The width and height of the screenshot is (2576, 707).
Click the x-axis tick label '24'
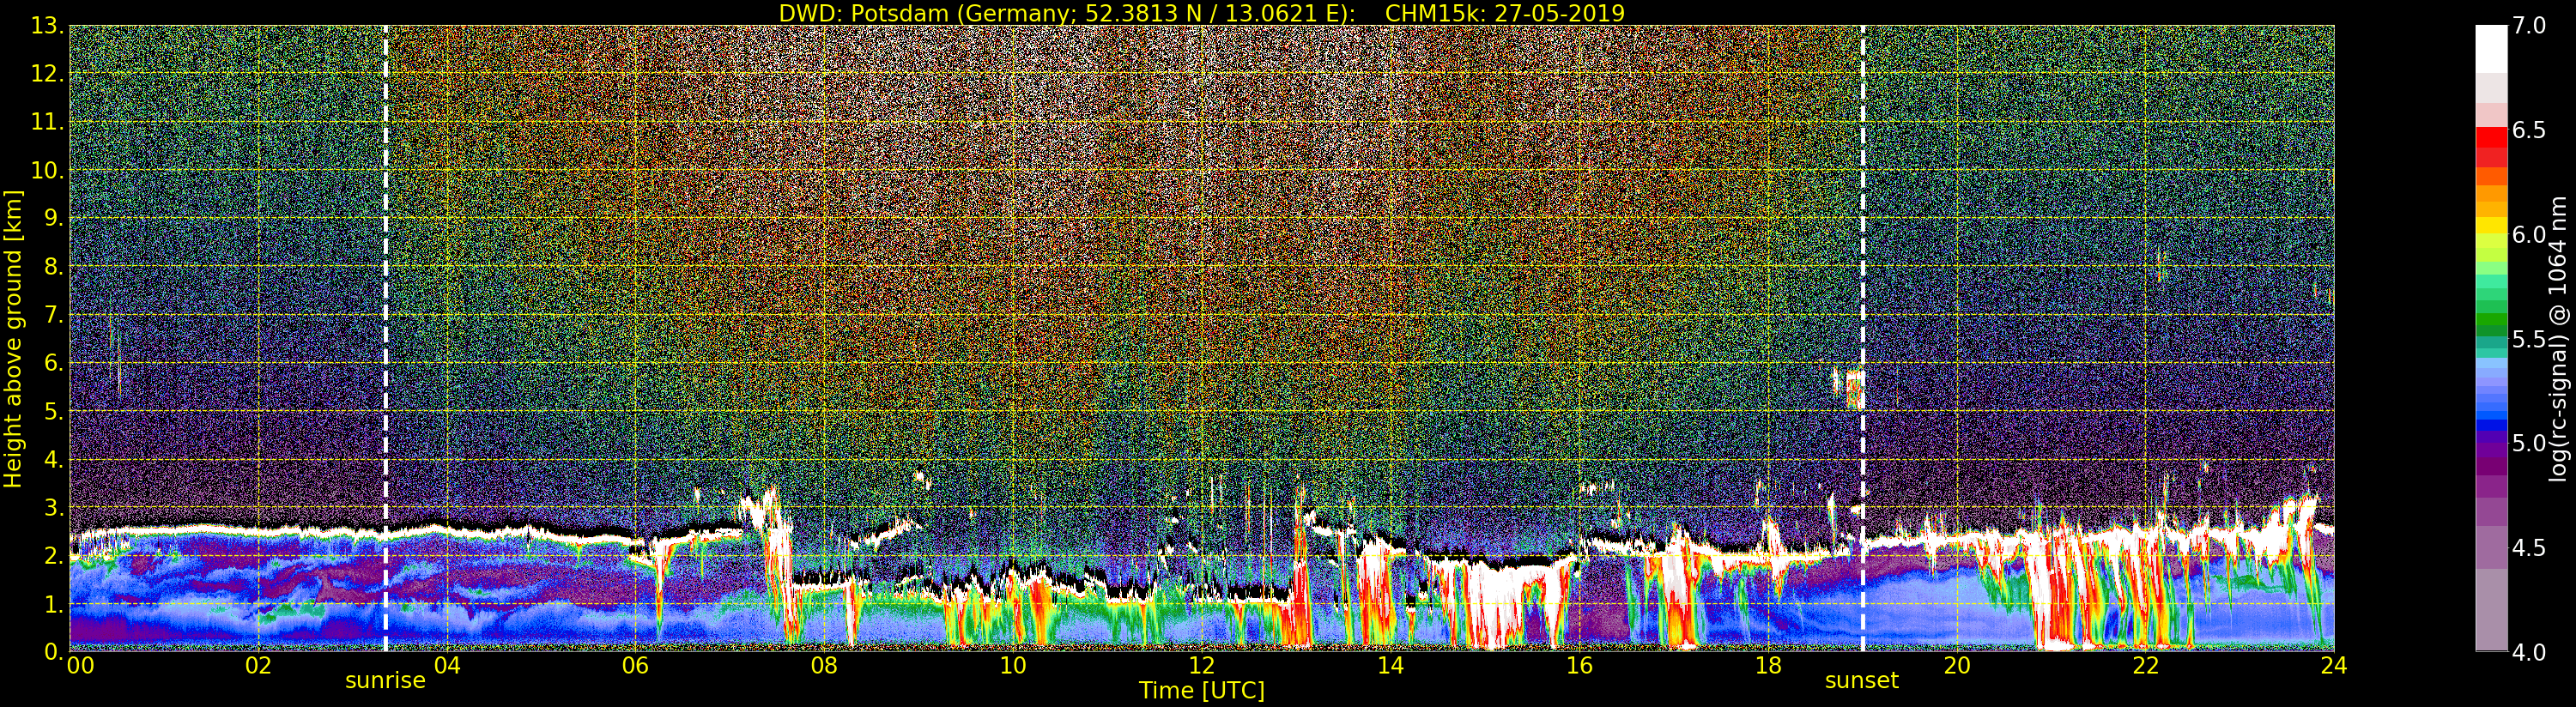tap(2333, 665)
